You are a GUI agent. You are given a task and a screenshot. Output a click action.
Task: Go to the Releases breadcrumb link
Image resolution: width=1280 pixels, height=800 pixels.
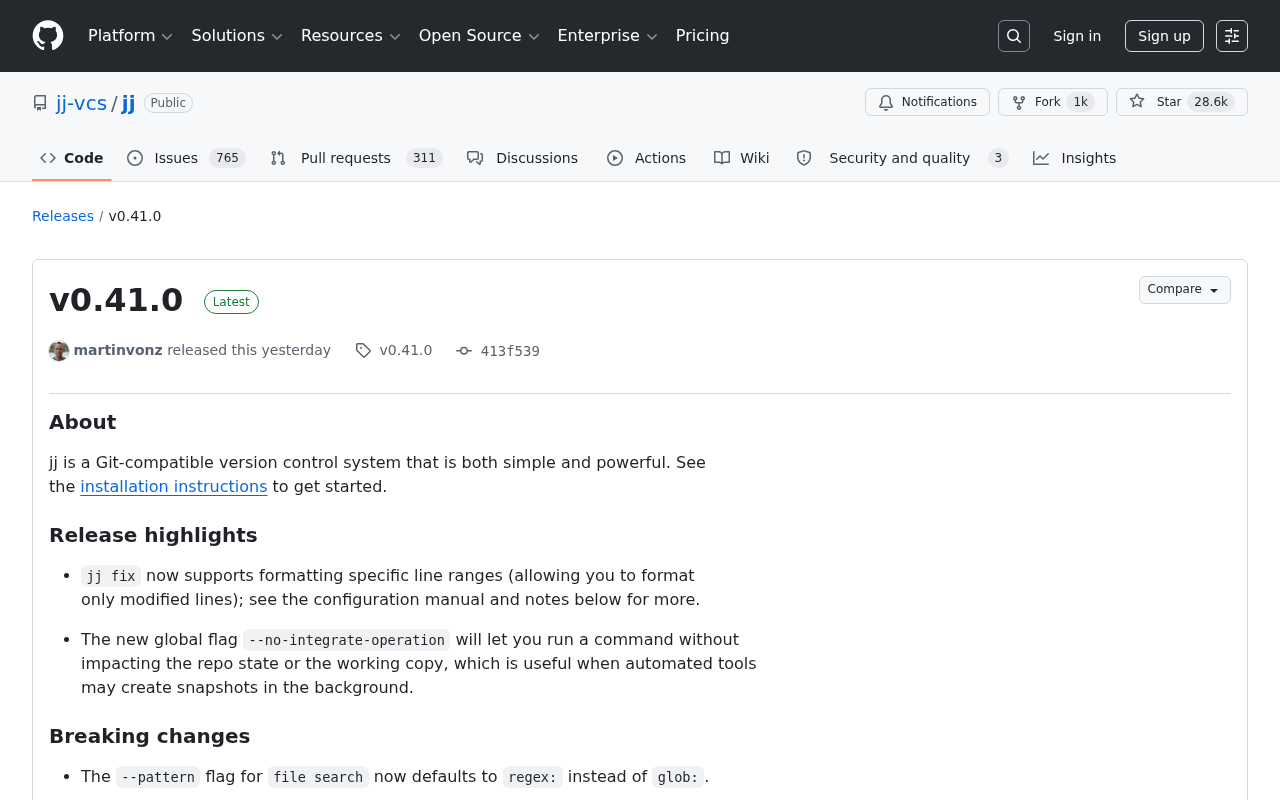(x=63, y=216)
